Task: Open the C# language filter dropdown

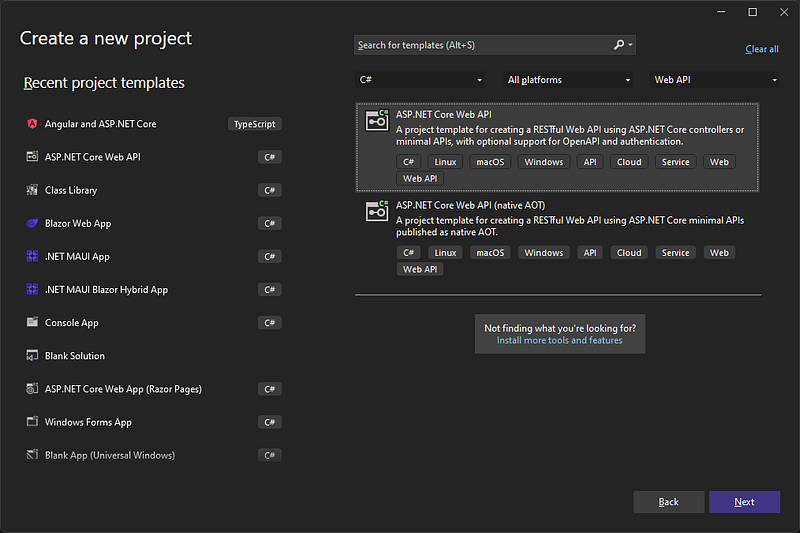Action: 420,80
